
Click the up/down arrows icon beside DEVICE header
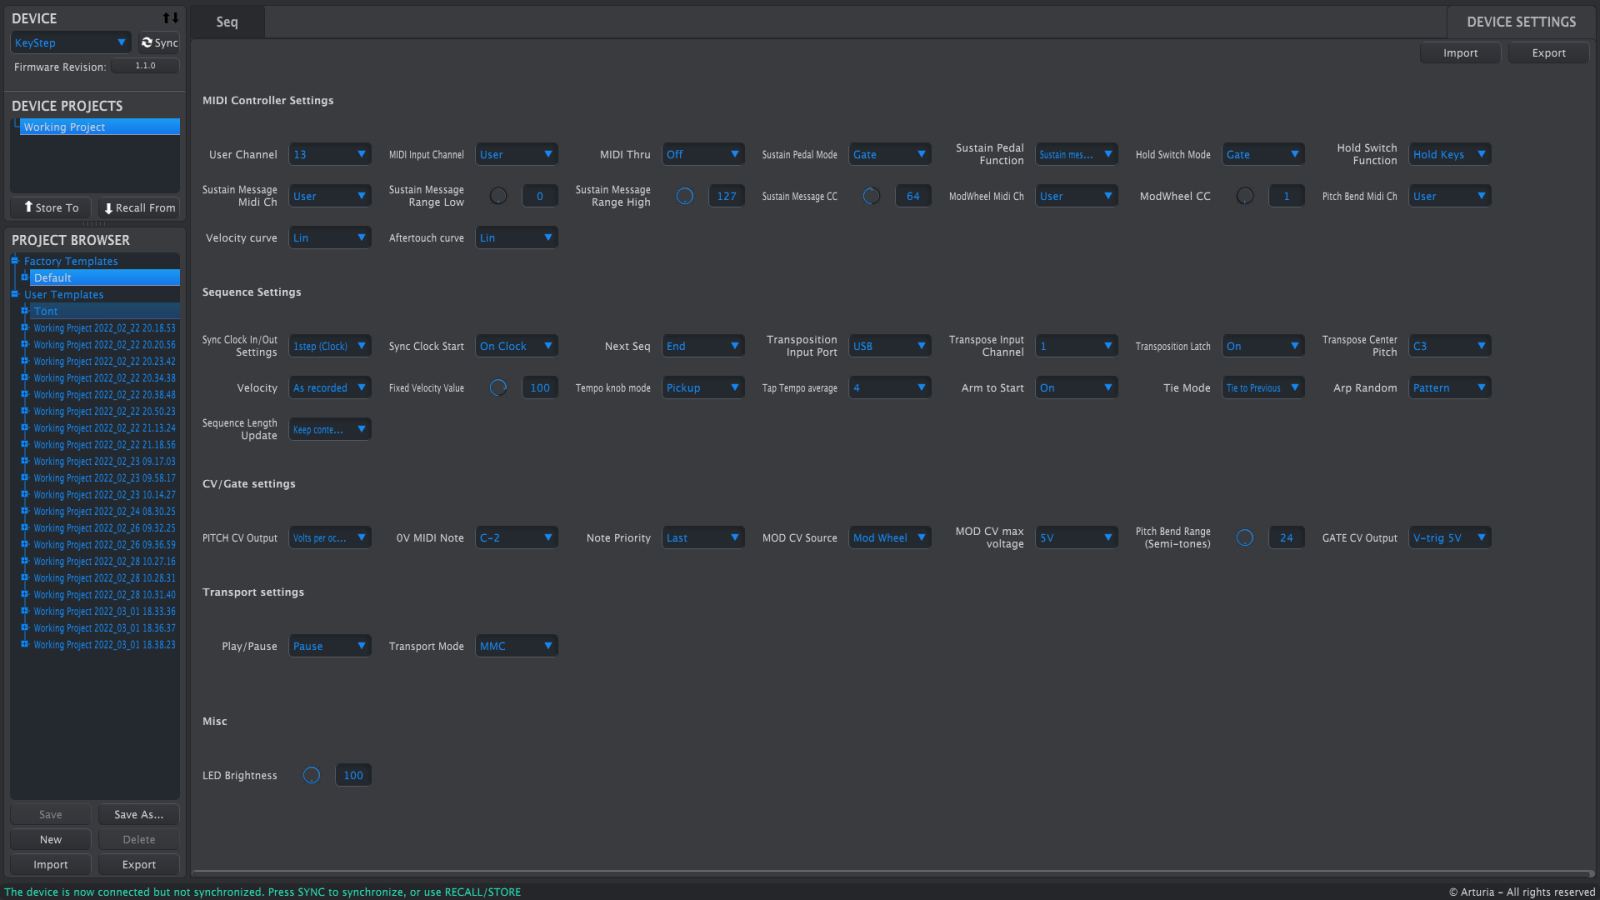(x=170, y=18)
